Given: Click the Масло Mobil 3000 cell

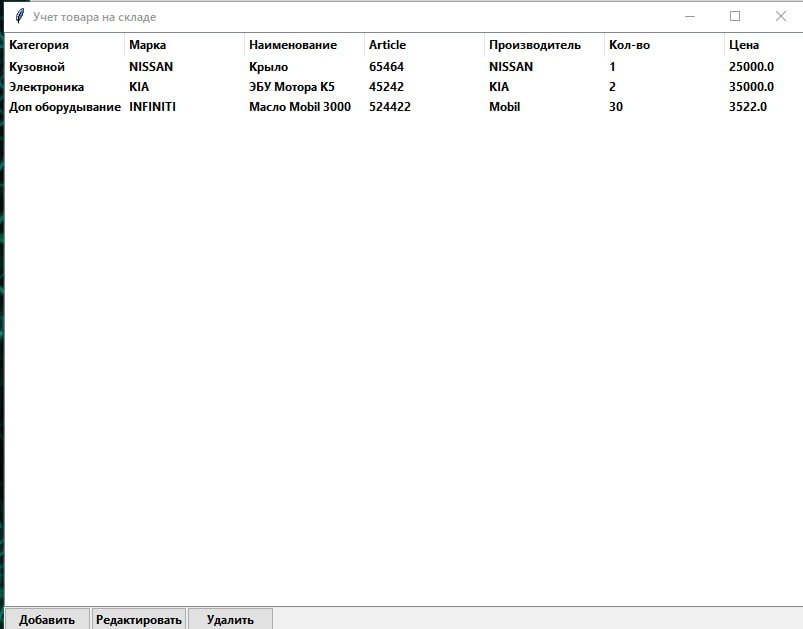Looking at the screenshot, I should pyautogui.click(x=300, y=107).
